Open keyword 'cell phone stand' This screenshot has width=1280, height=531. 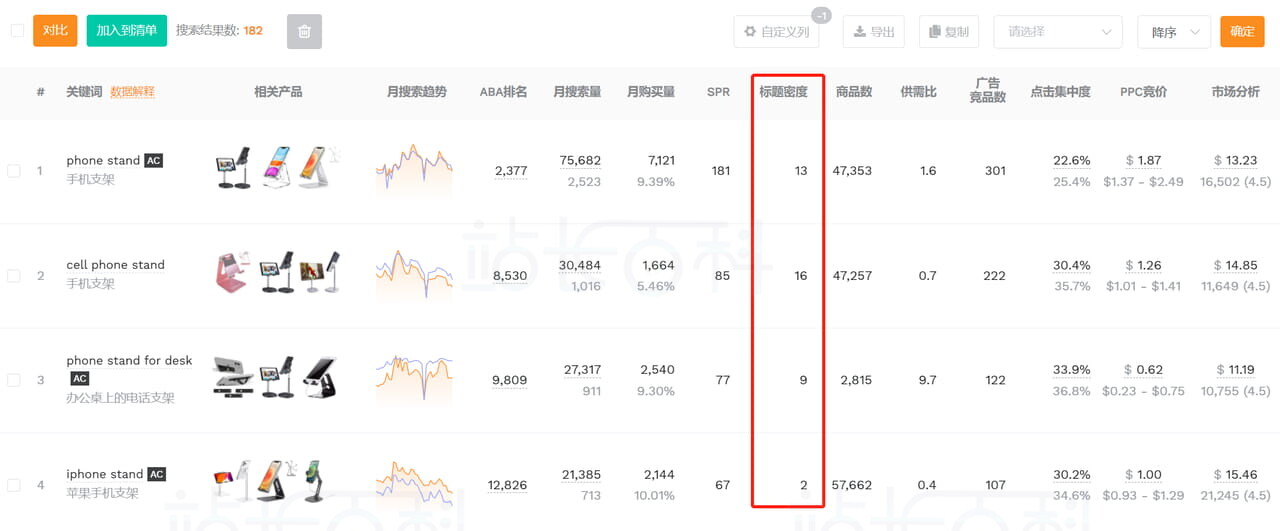point(115,265)
